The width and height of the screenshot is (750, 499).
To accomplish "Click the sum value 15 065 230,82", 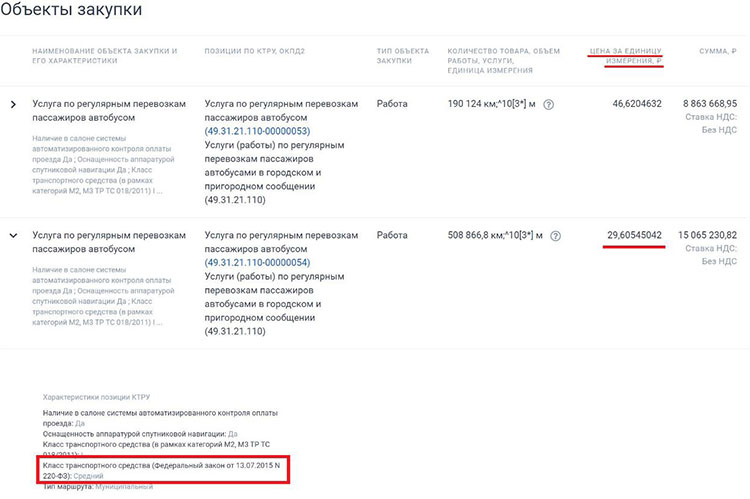I will pyautogui.click(x=707, y=235).
